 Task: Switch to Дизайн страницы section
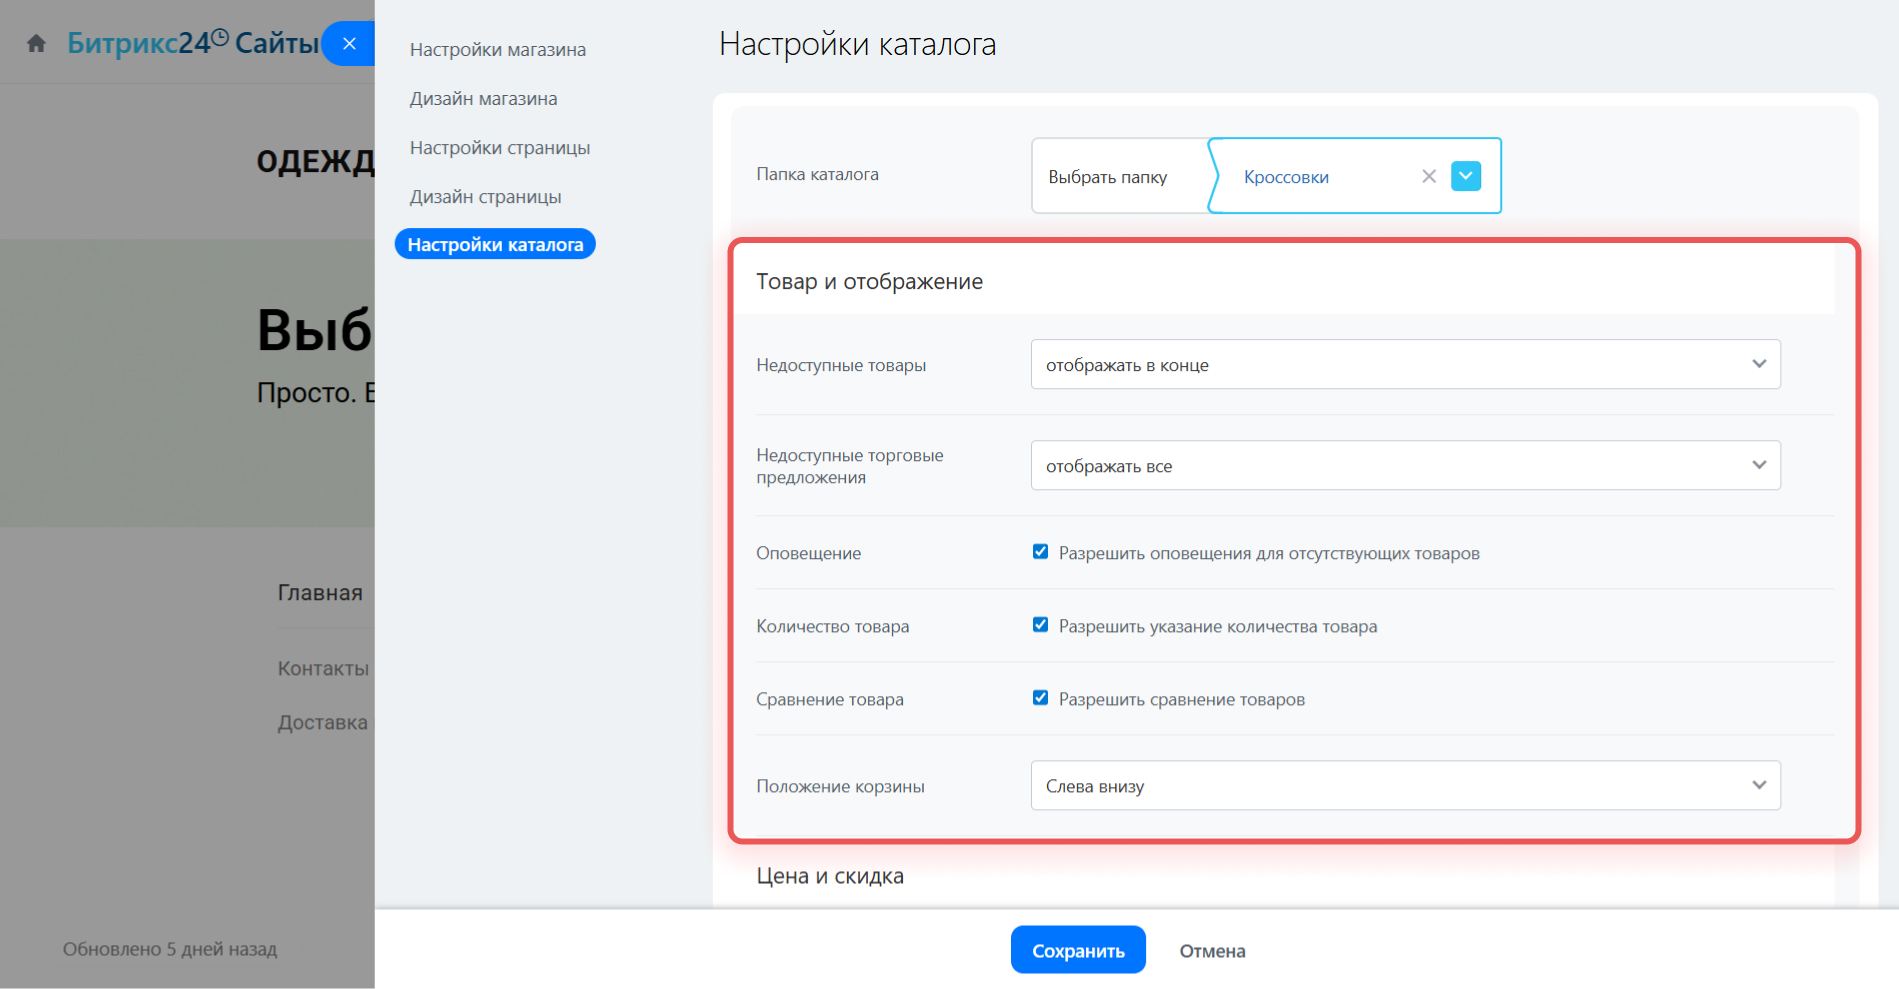485,197
